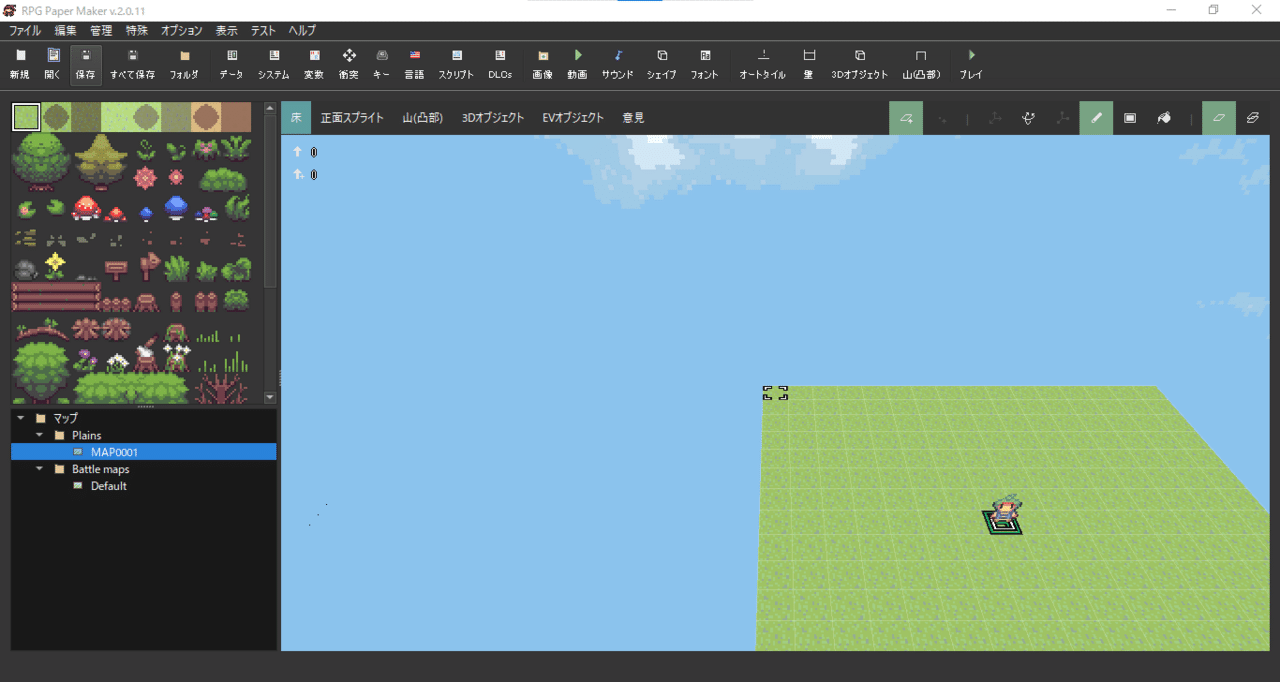Image resolution: width=1280 pixels, height=682 pixels.
Task: Select the Rectangle drawing tool
Action: (x=1129, y=117)
